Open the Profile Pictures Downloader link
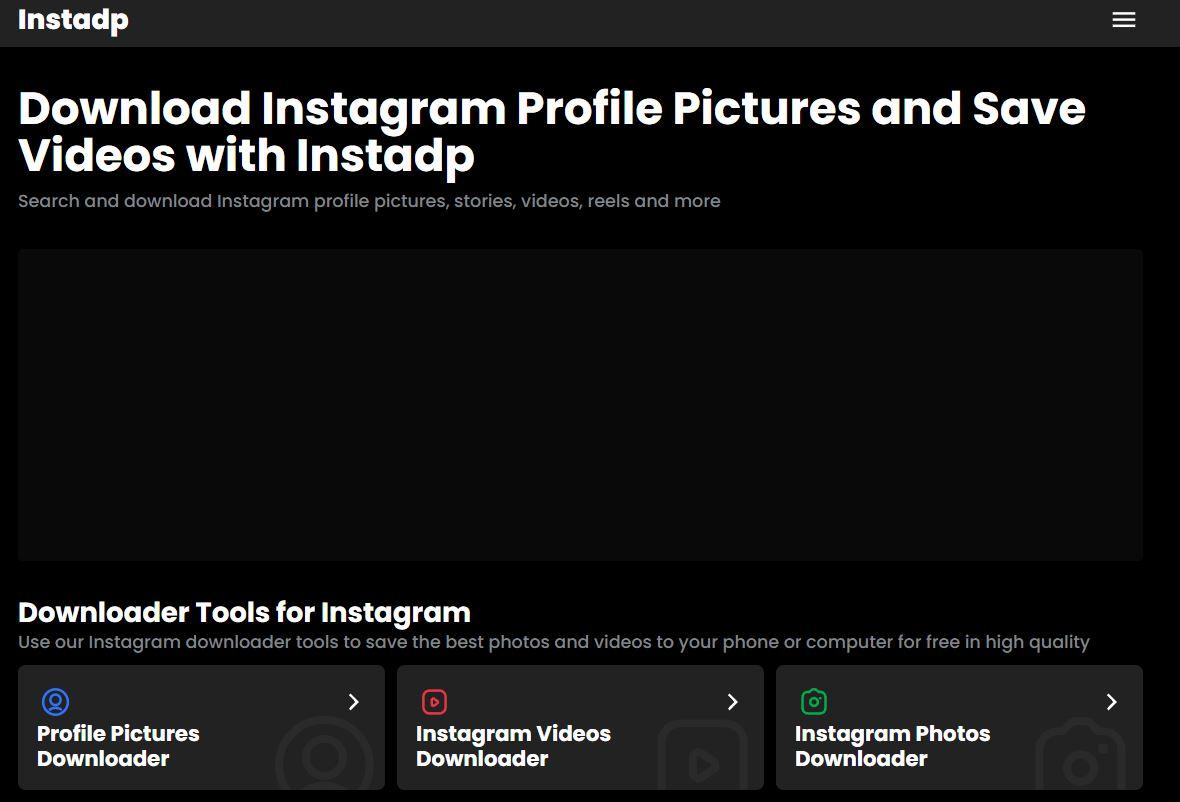 pos(117,745)
